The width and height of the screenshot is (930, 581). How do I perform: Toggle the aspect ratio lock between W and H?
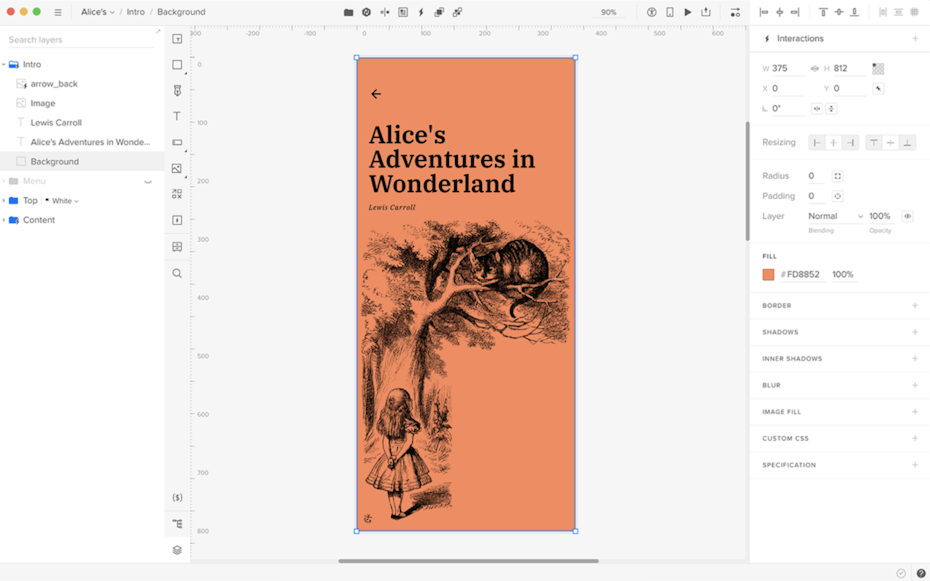pos(814,69)
